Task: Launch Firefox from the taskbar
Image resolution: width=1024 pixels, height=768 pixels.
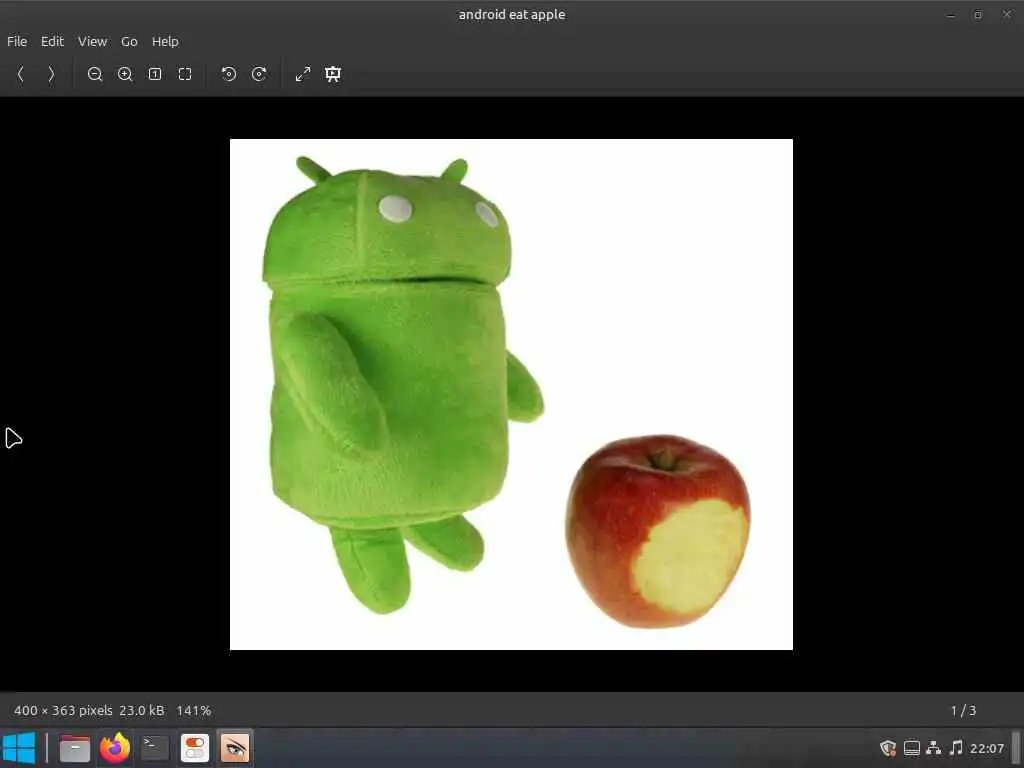Action: [x=115, y=748]
